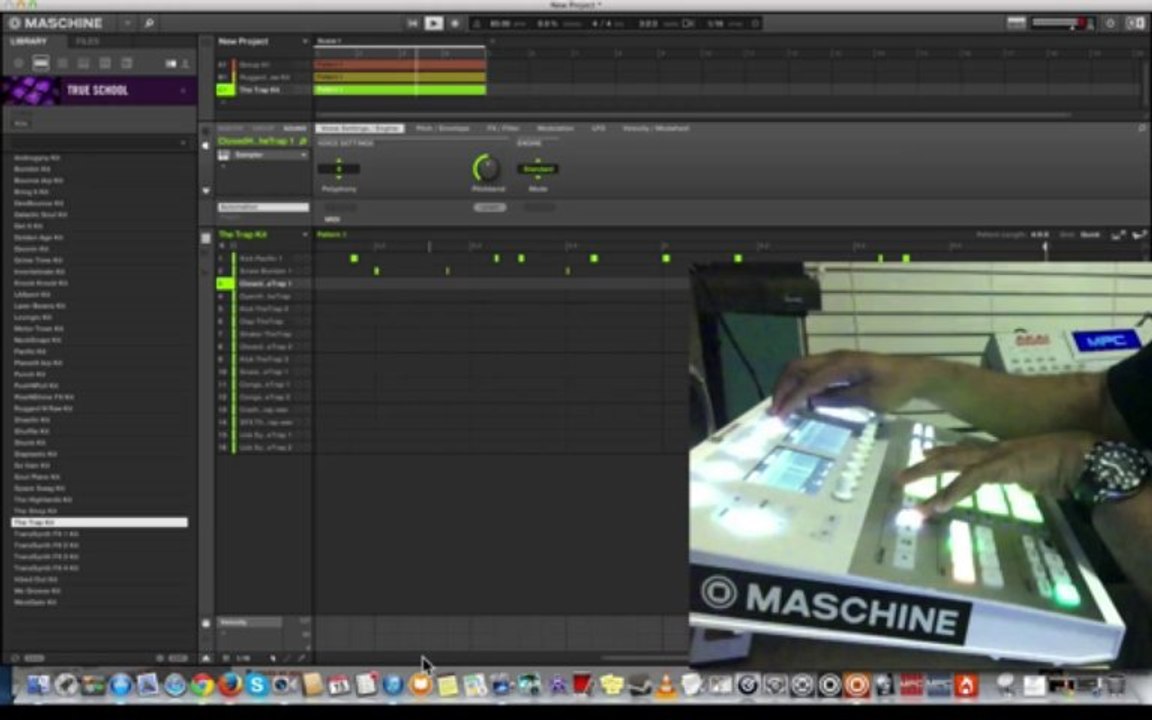Select the Kick sound slot 1

point(263,259)
